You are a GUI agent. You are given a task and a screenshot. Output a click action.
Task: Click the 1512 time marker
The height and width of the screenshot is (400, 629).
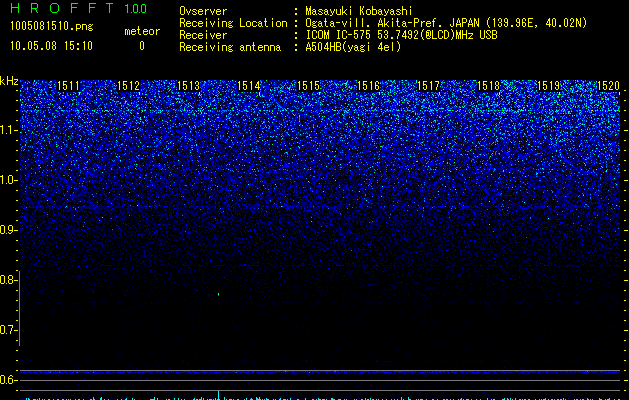[x=128, y=86]
